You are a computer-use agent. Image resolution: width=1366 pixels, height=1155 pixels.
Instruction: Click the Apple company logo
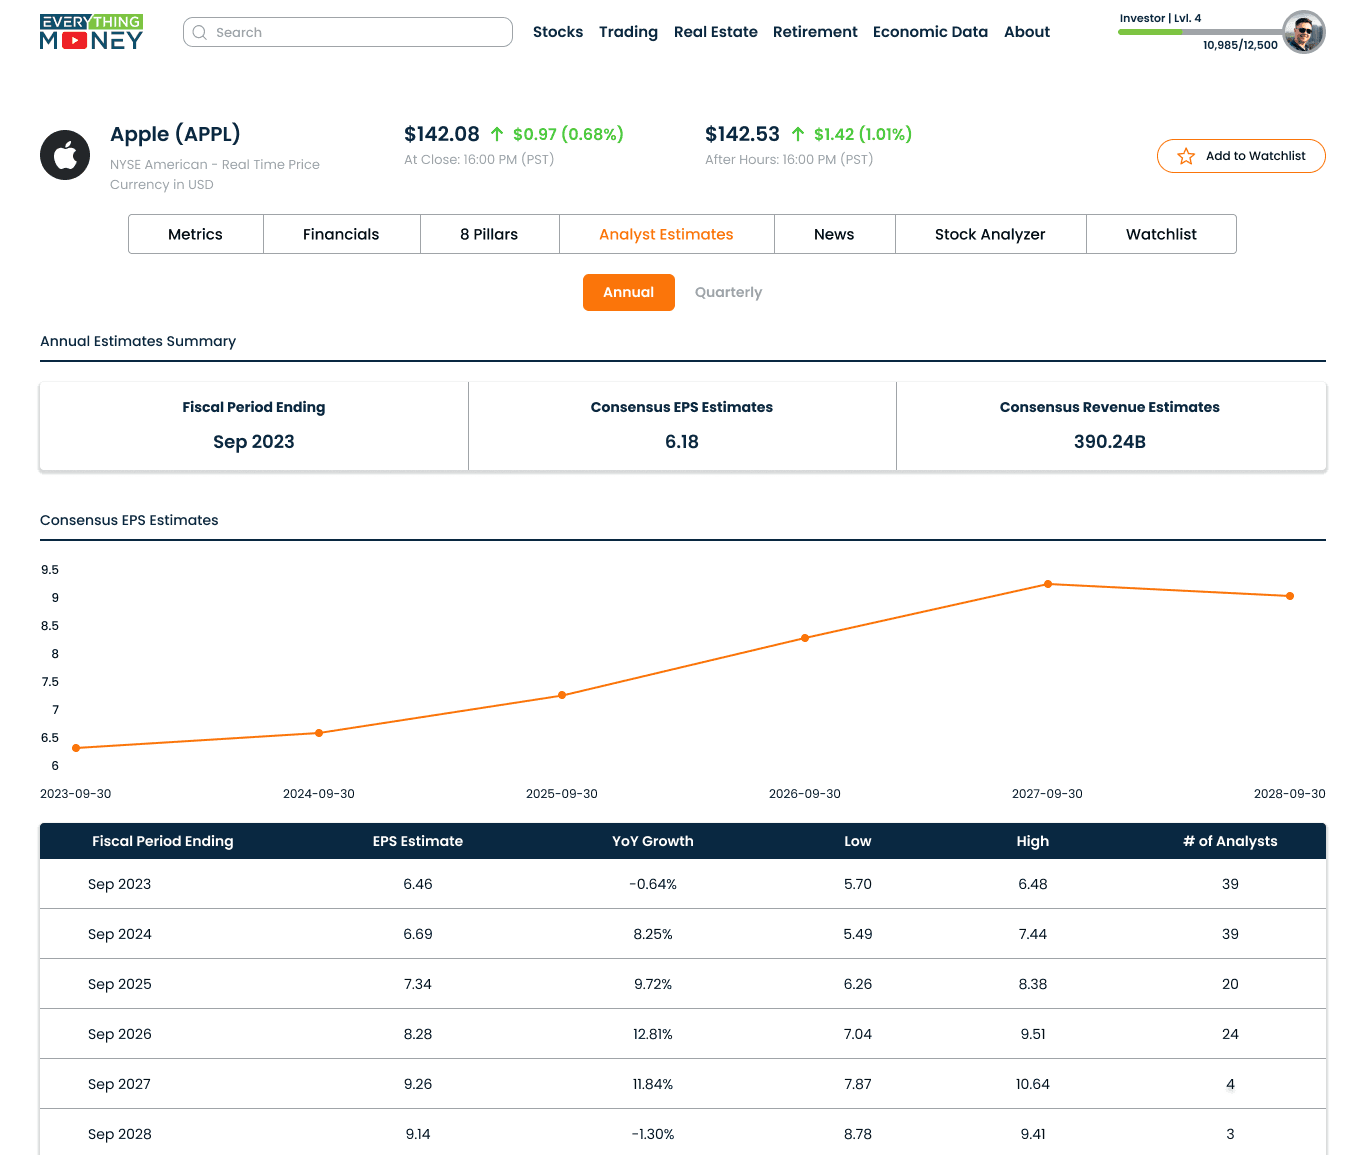click(65, 155)
